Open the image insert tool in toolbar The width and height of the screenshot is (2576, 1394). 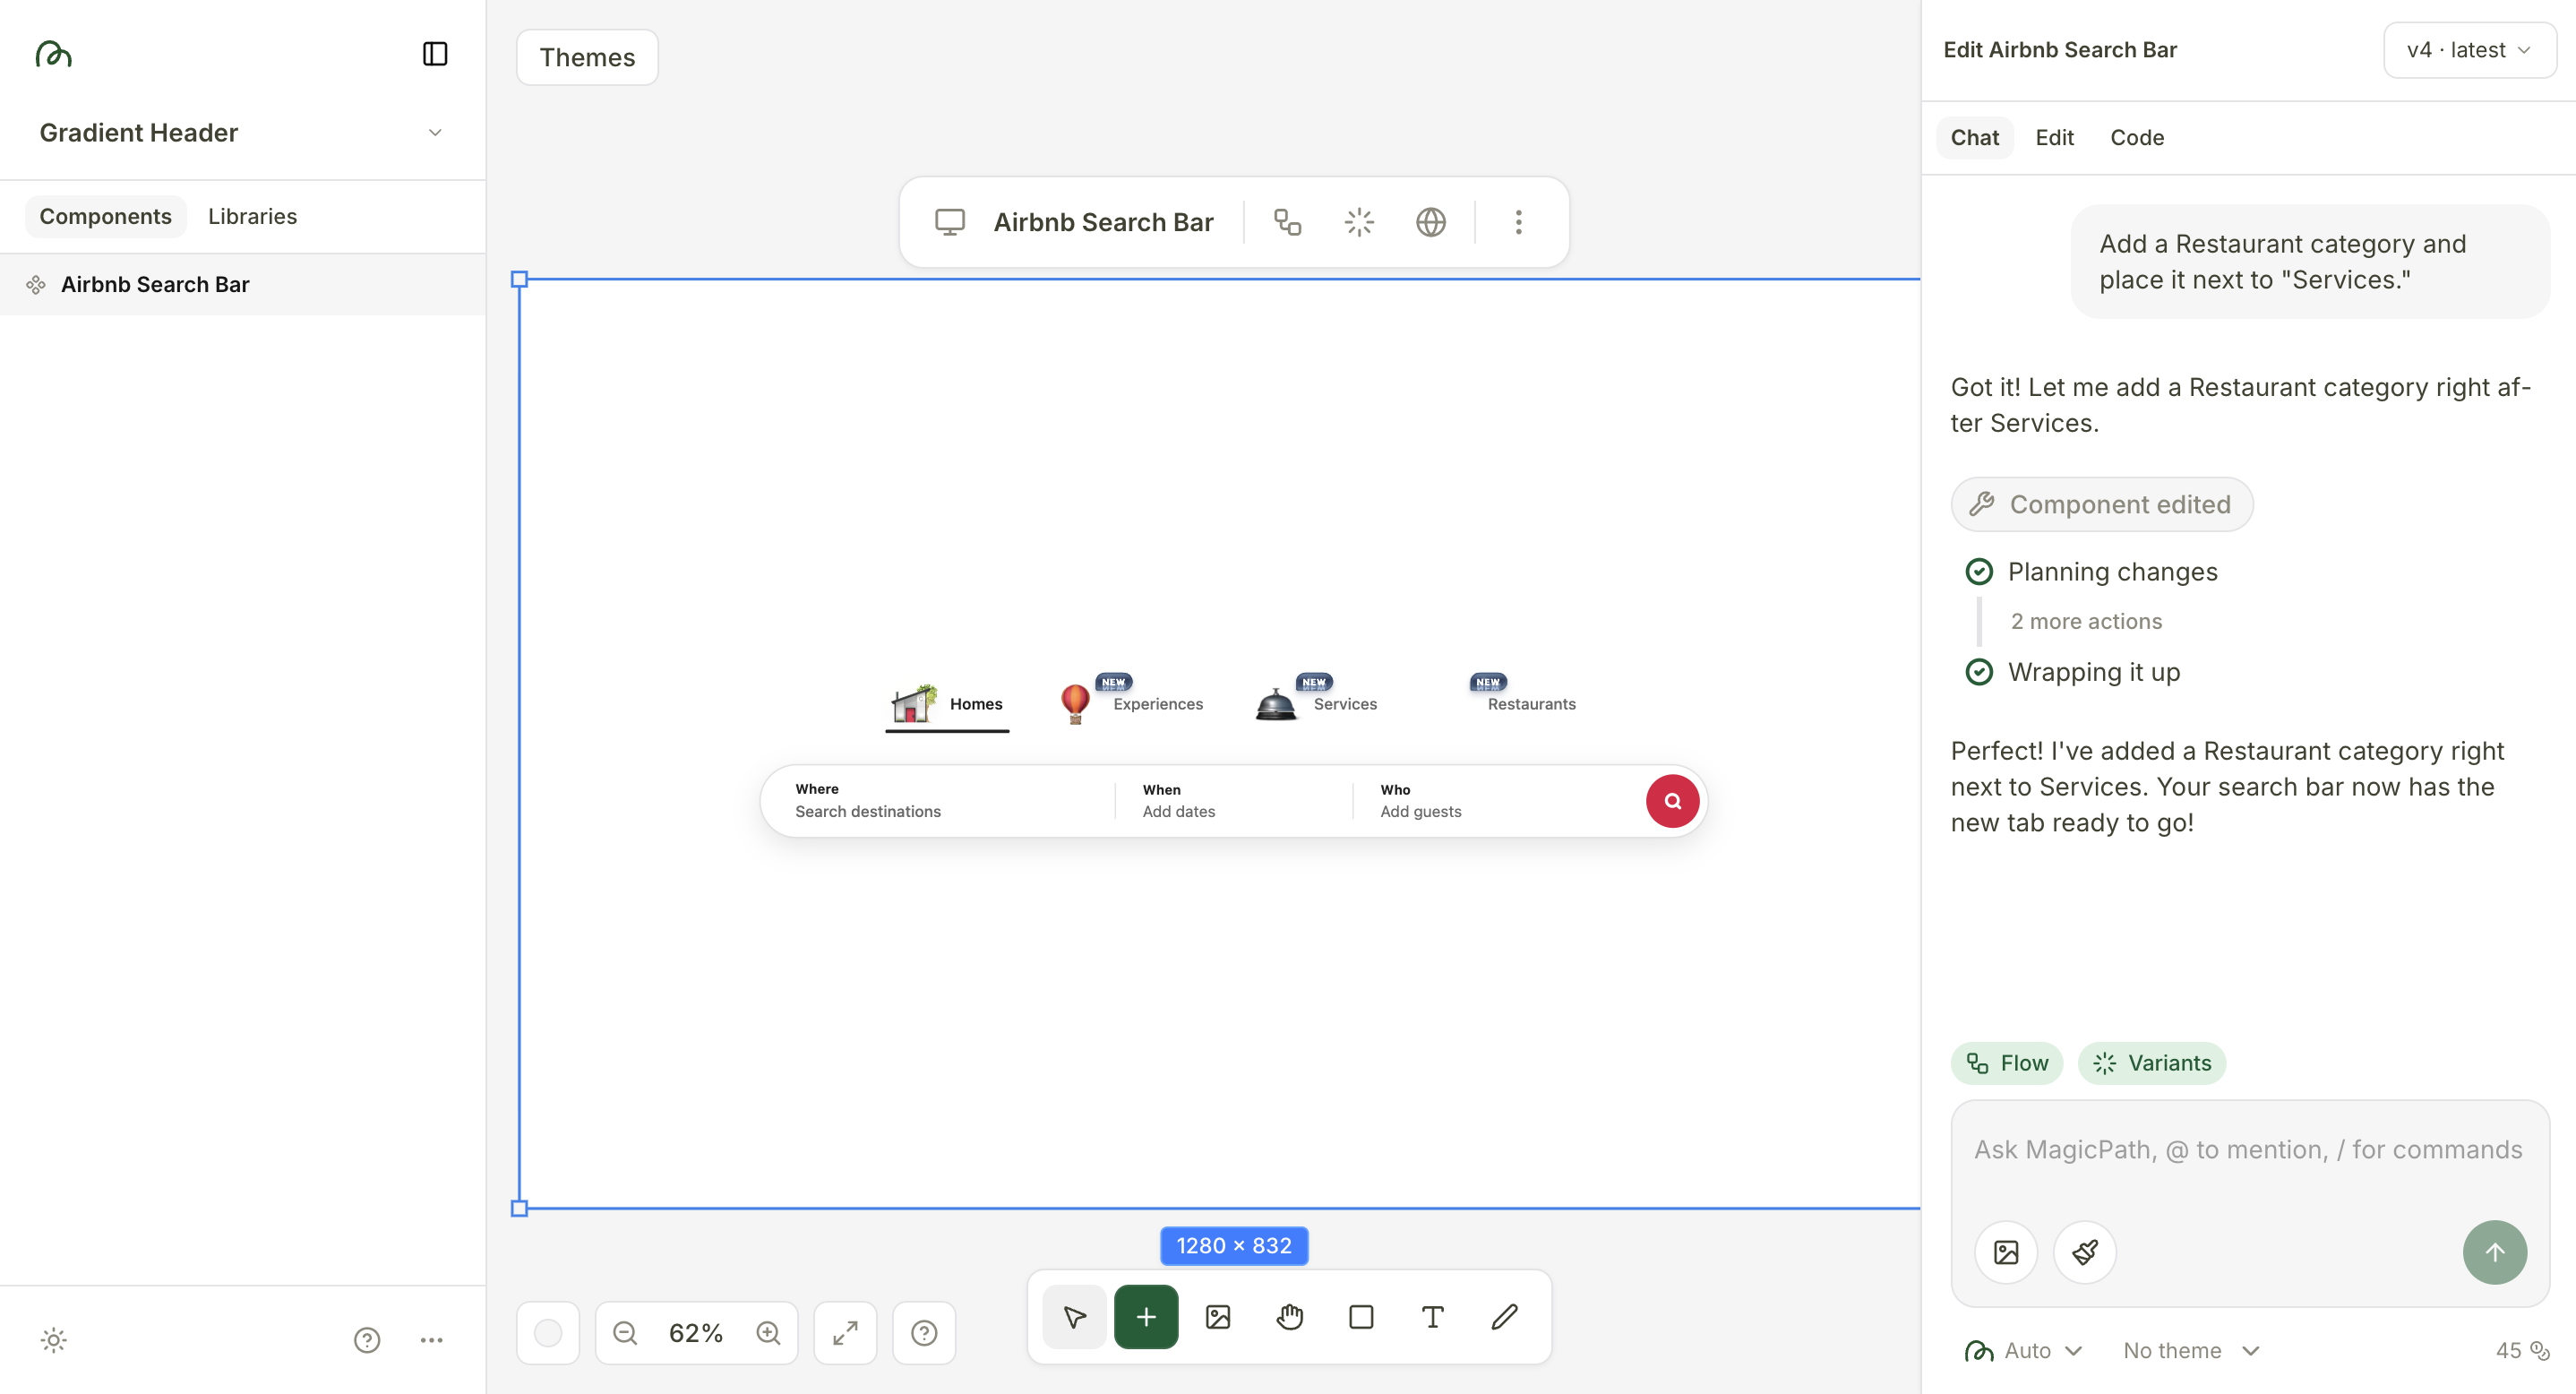pyautogui.click(x=1218, y=1317)
